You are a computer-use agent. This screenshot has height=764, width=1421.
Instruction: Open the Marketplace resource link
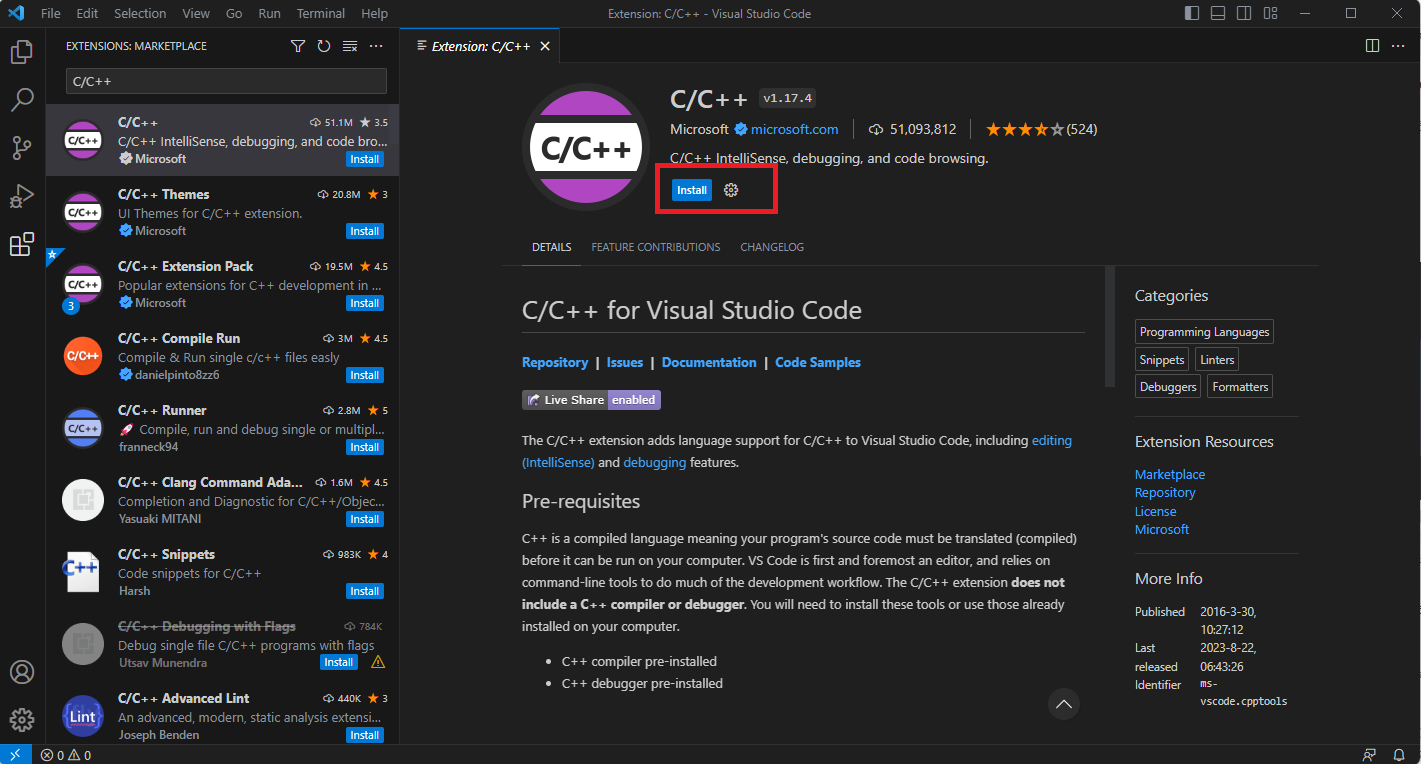[1170, 474]
